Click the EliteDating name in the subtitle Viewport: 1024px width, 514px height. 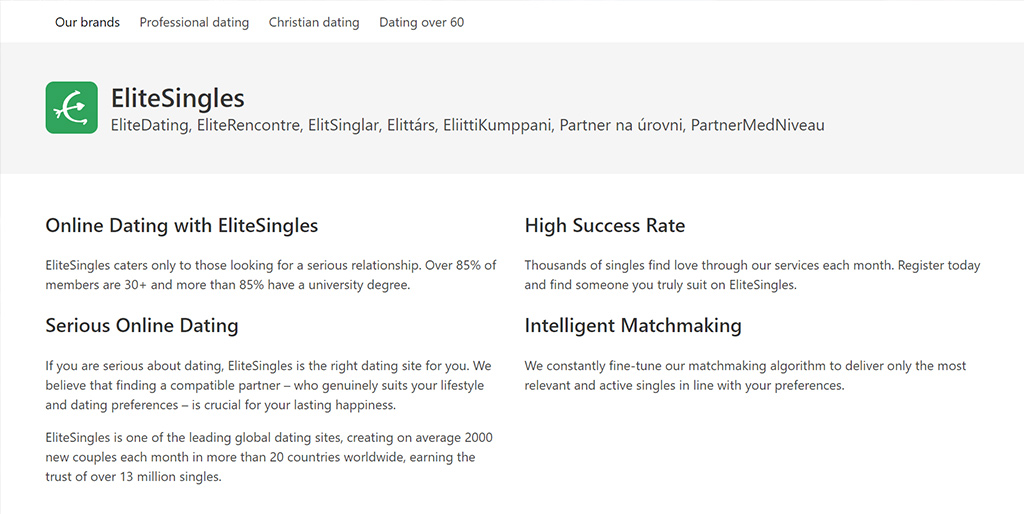tap(150, 125)
